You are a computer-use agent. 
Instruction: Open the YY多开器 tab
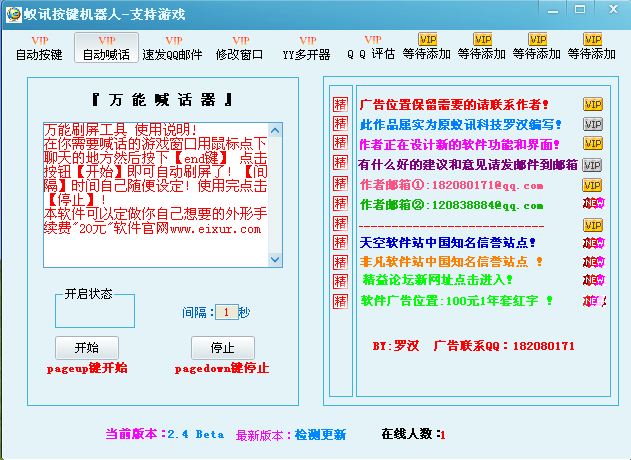(307, 48)
